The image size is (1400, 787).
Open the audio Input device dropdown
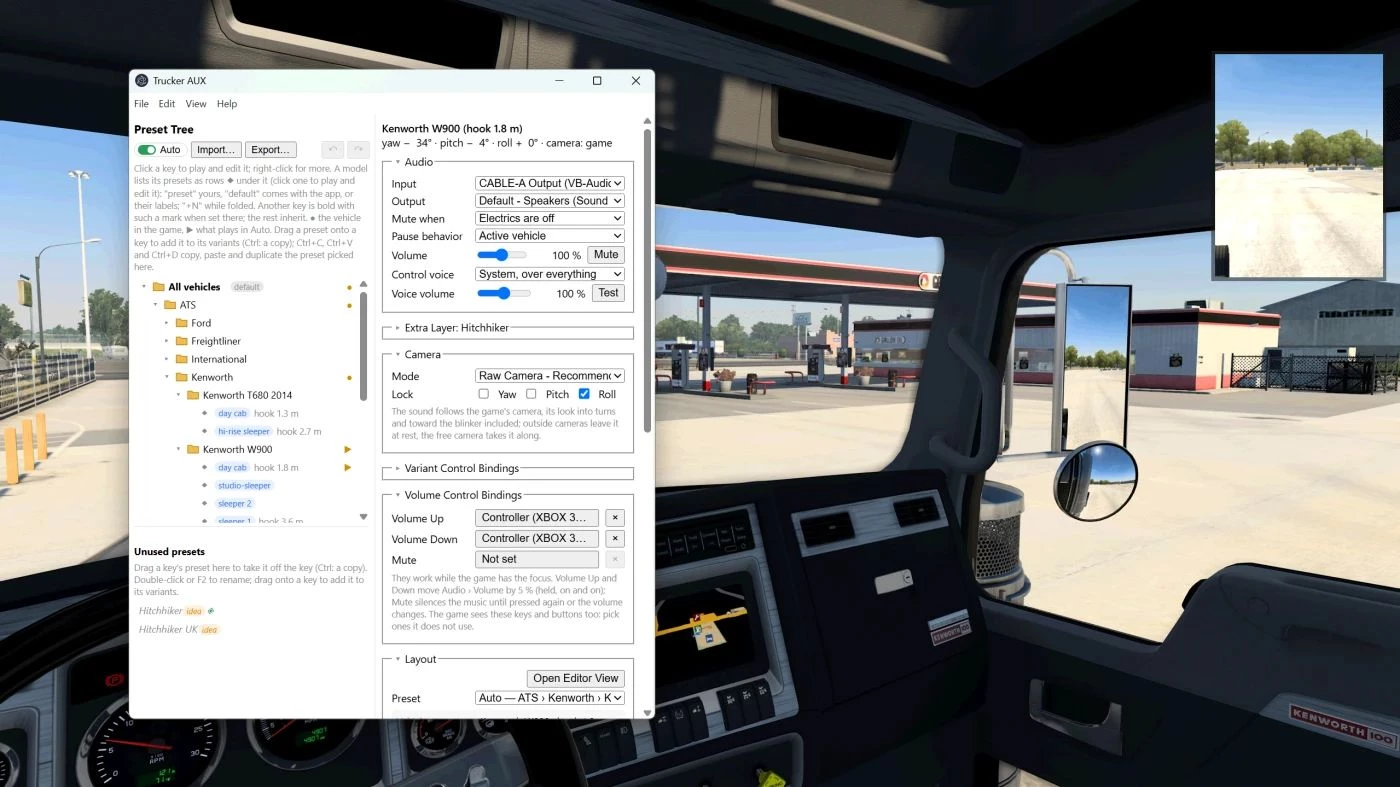point(550,183)
